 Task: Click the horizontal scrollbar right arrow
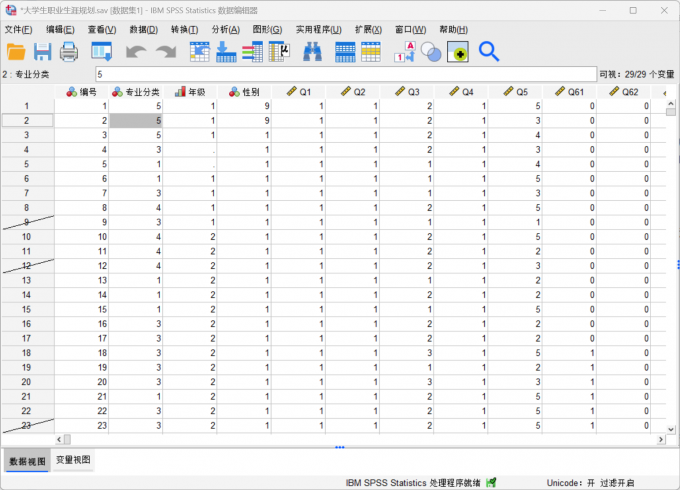pos(660,439)
